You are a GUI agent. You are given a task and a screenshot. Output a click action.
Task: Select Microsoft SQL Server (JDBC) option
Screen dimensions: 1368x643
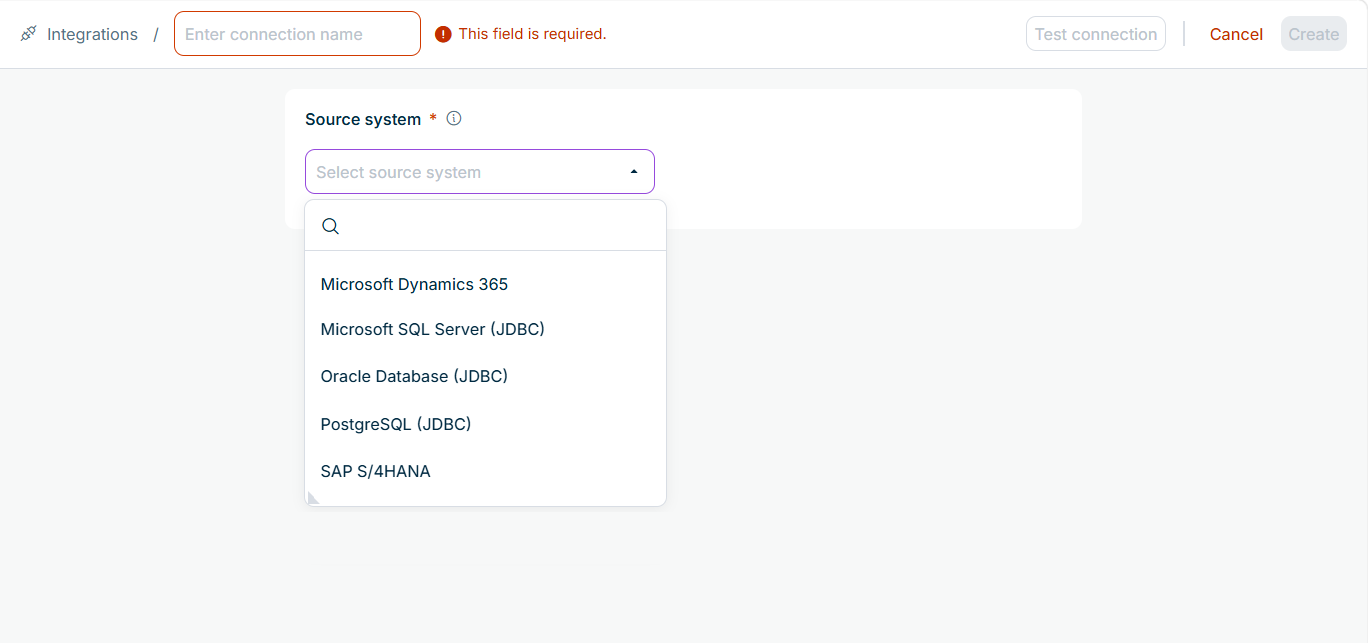(485, 329)
